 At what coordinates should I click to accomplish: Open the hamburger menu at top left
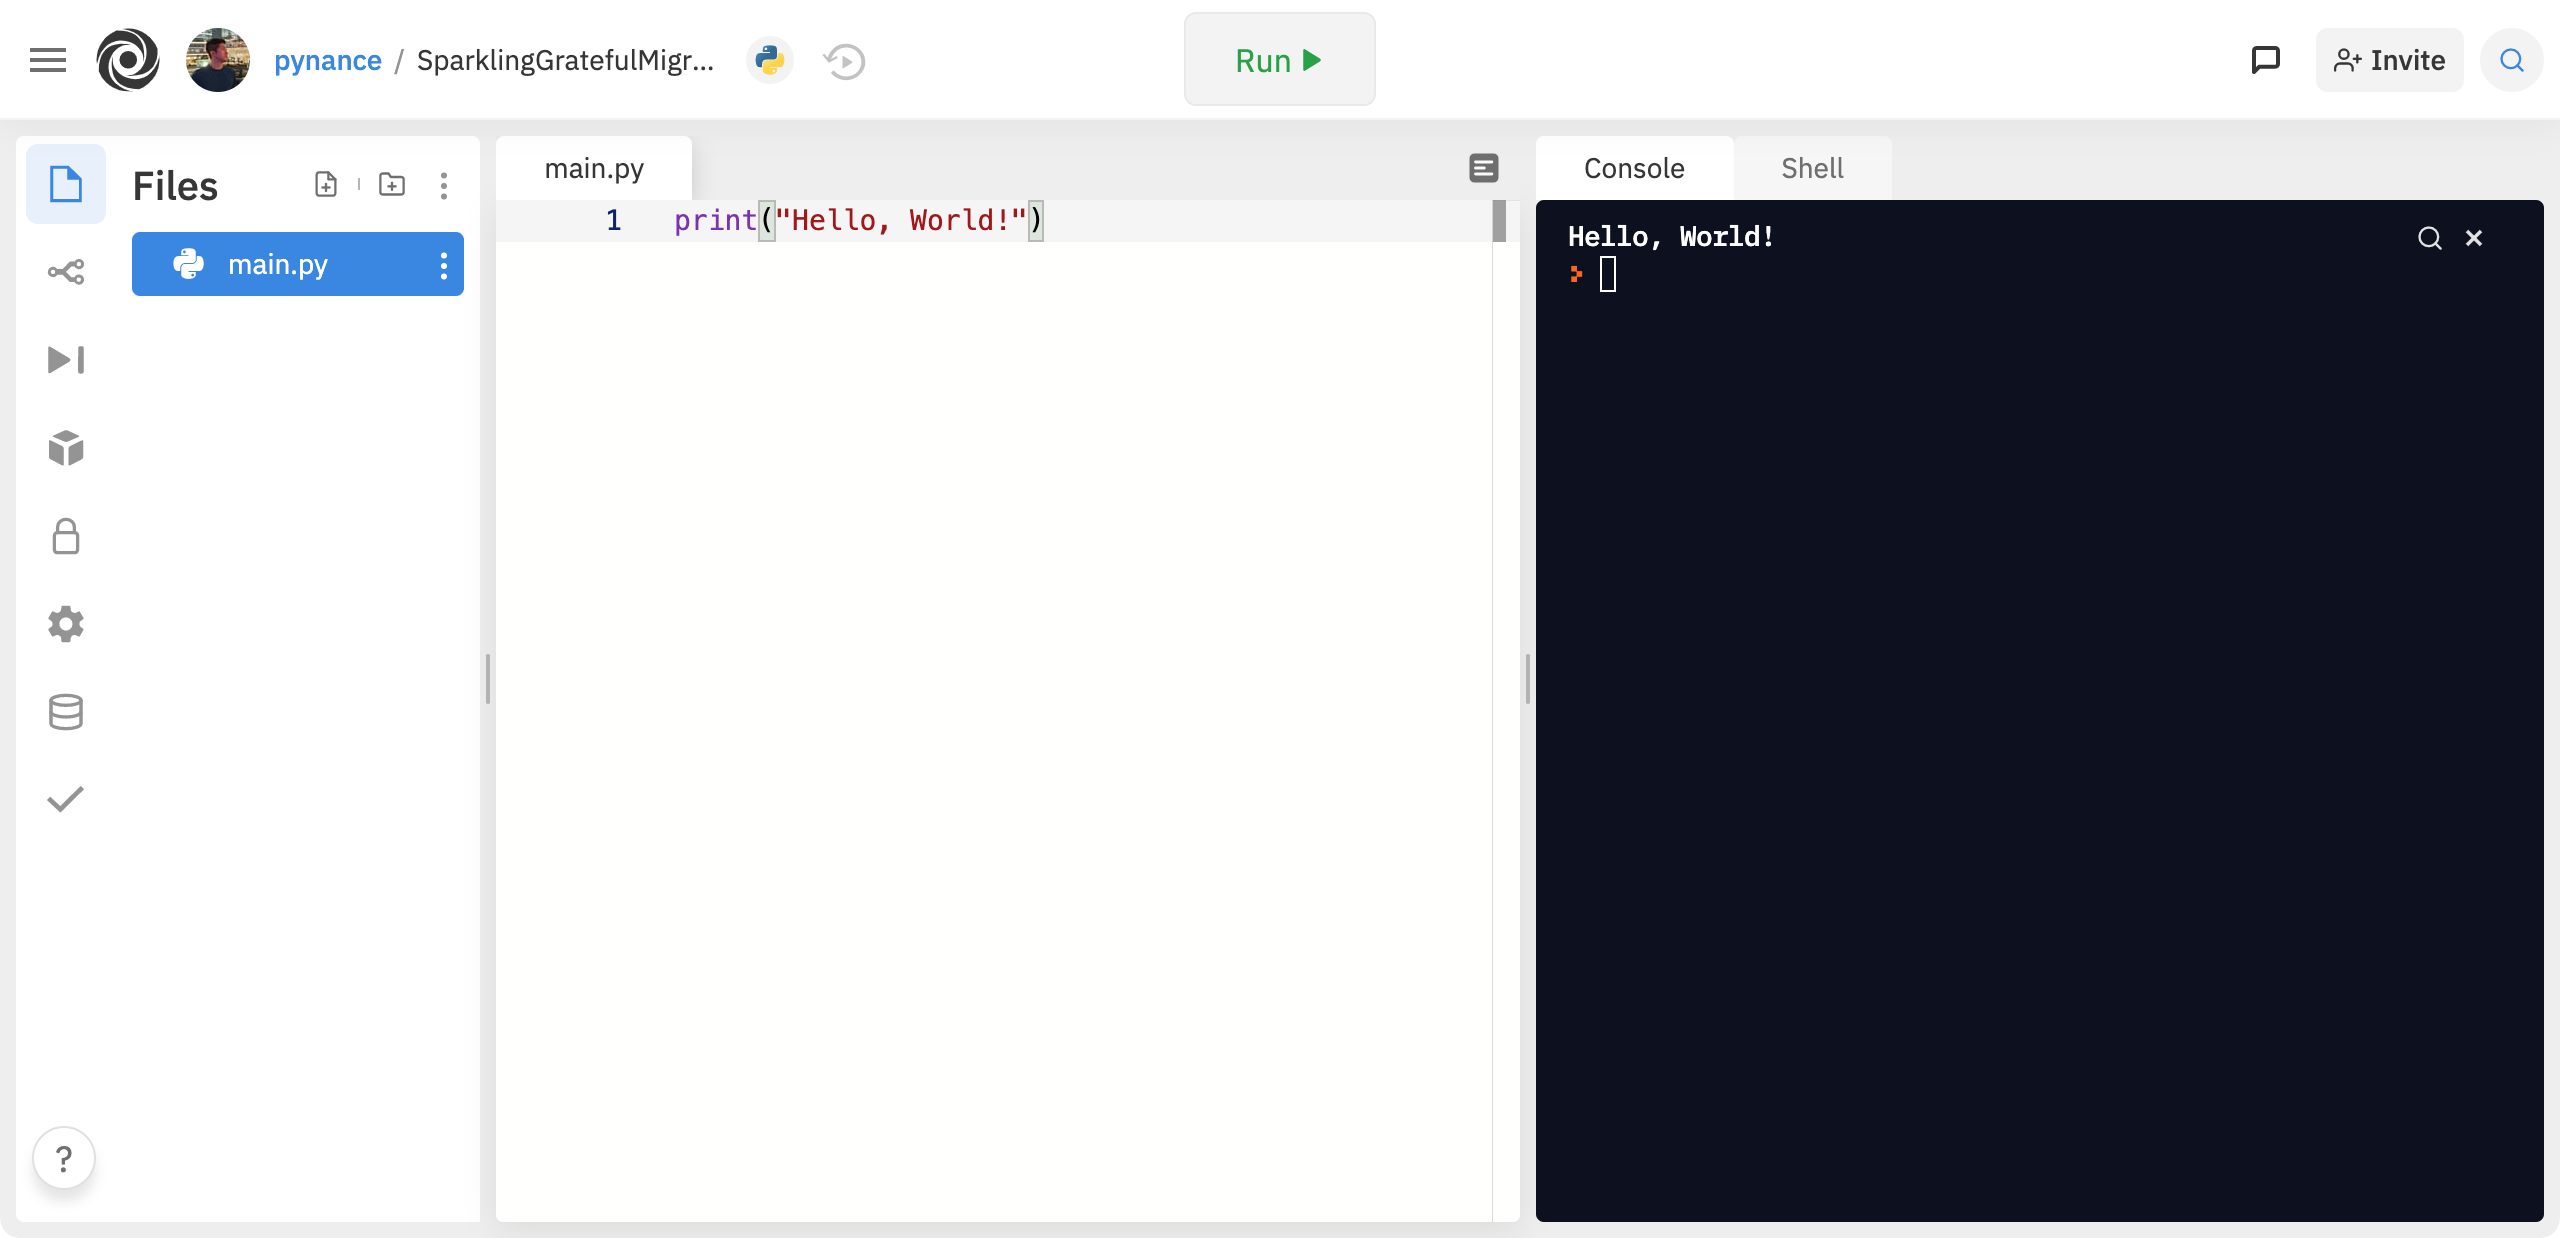coord(48,60)
